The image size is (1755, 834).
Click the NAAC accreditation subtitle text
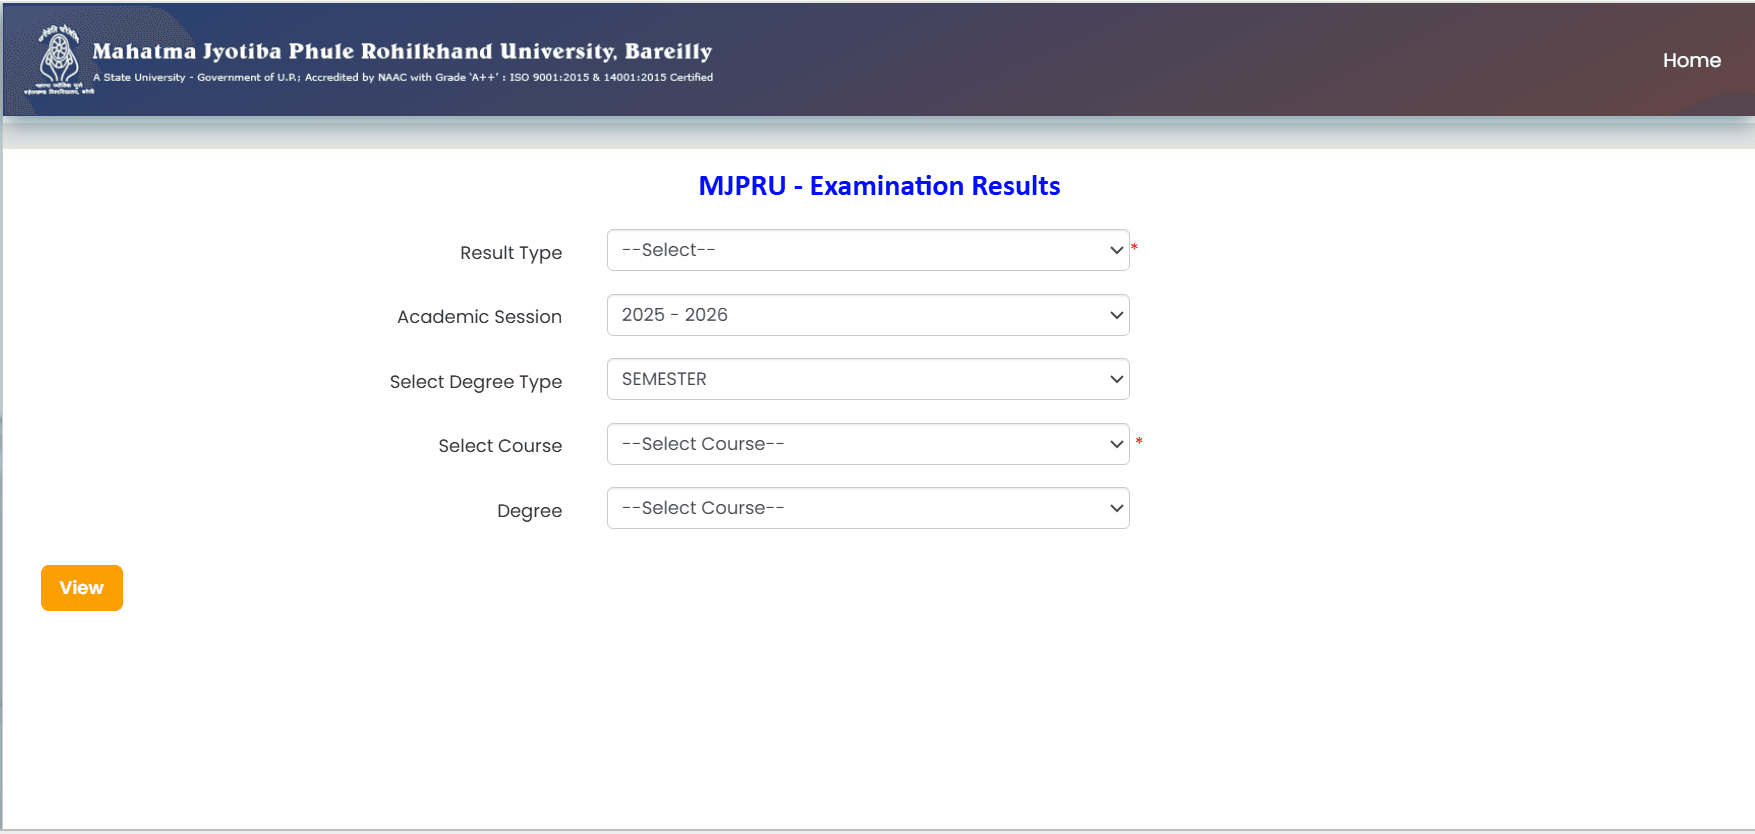point(403,77)
